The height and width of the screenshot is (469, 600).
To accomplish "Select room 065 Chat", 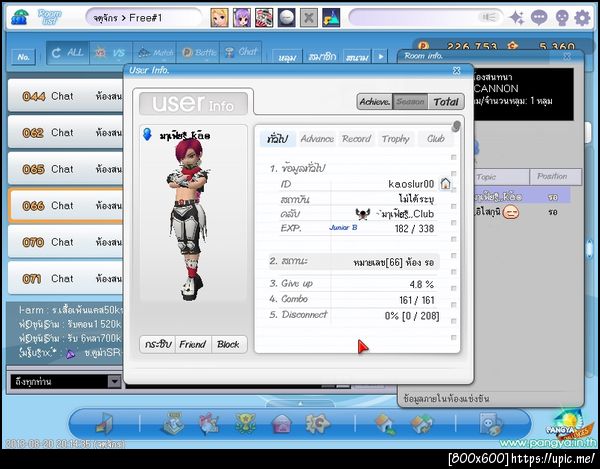I will click(66, 169).
